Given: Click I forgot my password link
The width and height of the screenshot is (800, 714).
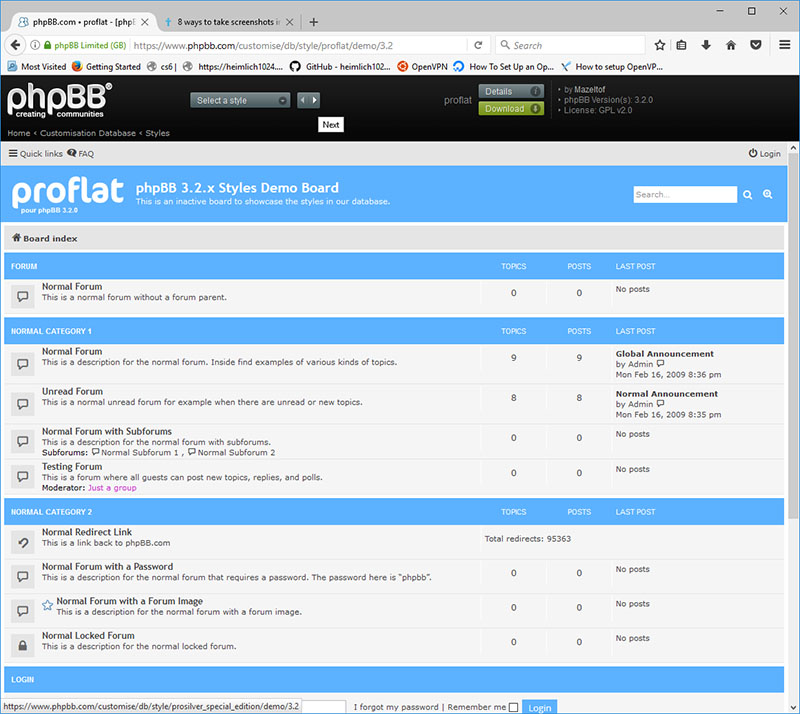Looking at the screenshot, I should [396, 707].
